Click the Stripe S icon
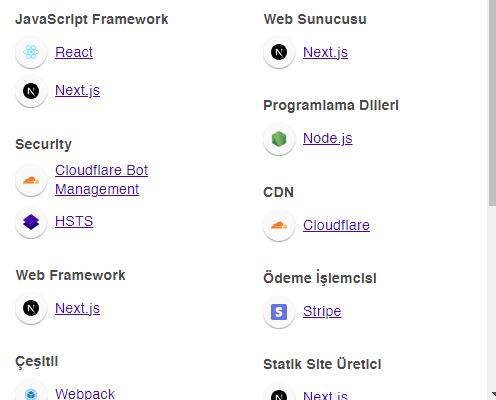Image resolution: width=496 pixels, height=400 pixels. (279, 312)
